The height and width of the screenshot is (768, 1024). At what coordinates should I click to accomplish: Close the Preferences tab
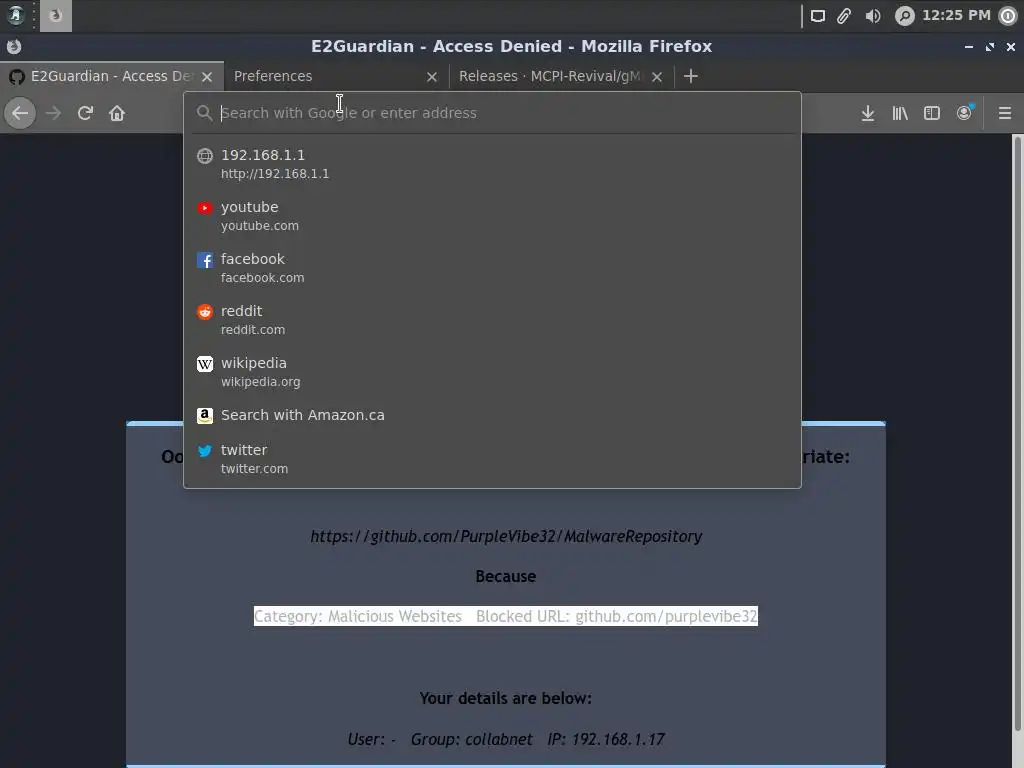[432, 77]
